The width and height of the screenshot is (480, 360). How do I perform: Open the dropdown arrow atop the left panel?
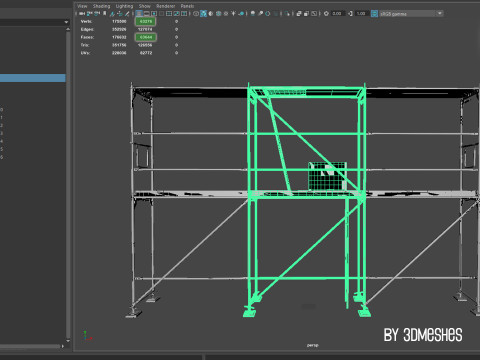[66, 22]
